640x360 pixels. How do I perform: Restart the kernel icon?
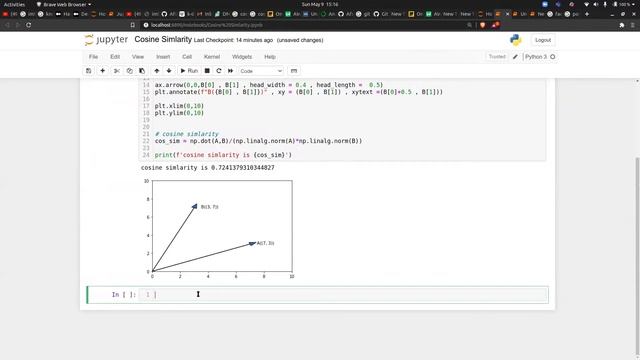click(x=219, y=71)
